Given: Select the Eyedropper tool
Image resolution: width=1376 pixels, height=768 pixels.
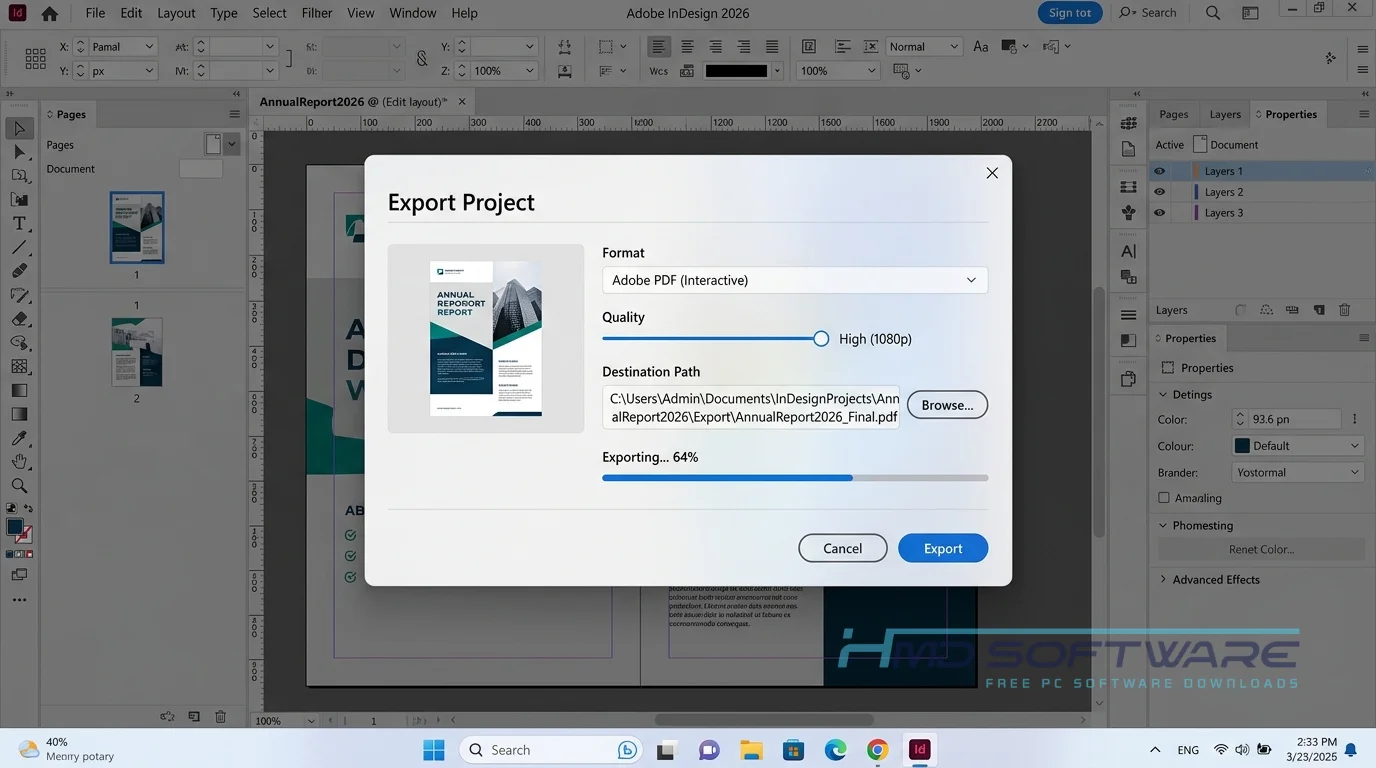Looking at the screenshot, I should coord(19,438).
